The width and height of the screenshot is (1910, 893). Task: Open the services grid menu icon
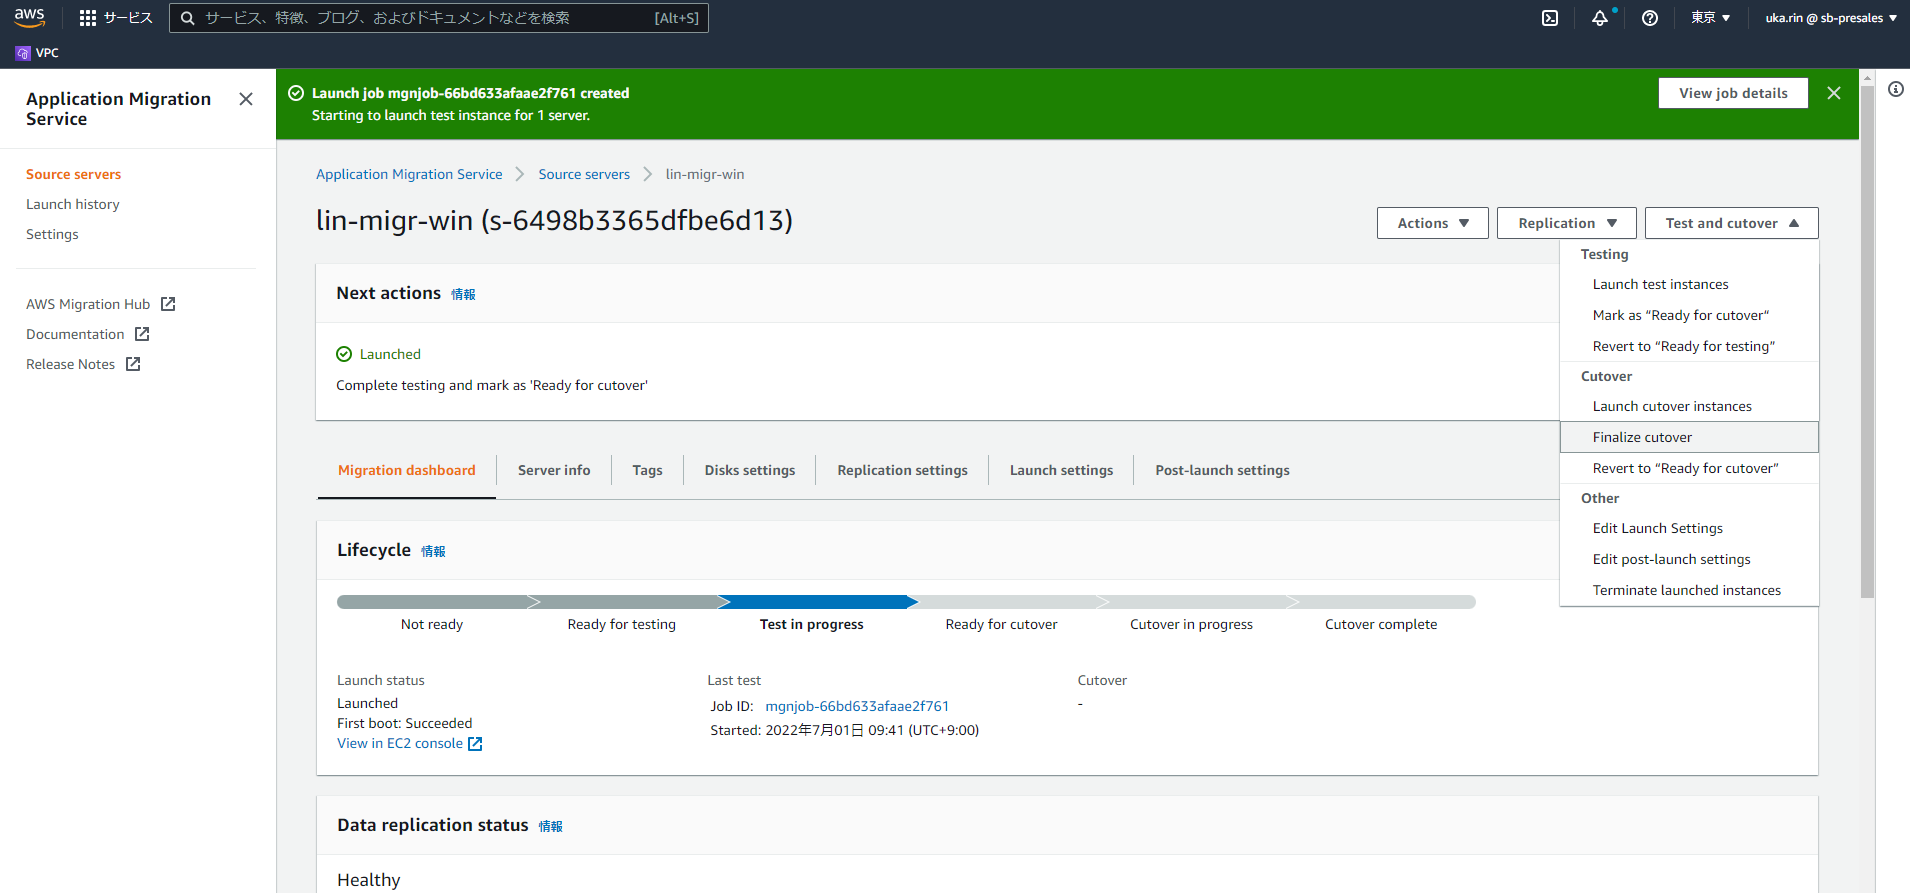88,18
